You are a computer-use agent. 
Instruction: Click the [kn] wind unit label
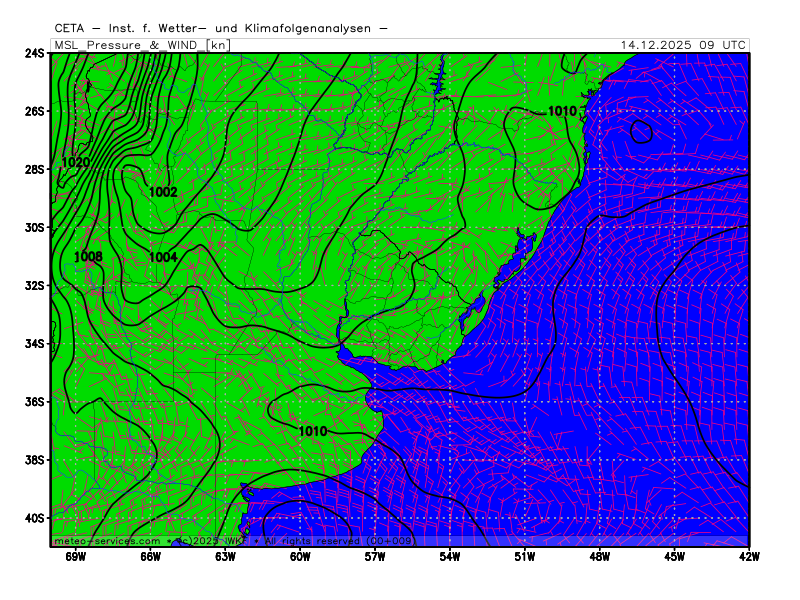pyautogui.click(x=217, y=45)
